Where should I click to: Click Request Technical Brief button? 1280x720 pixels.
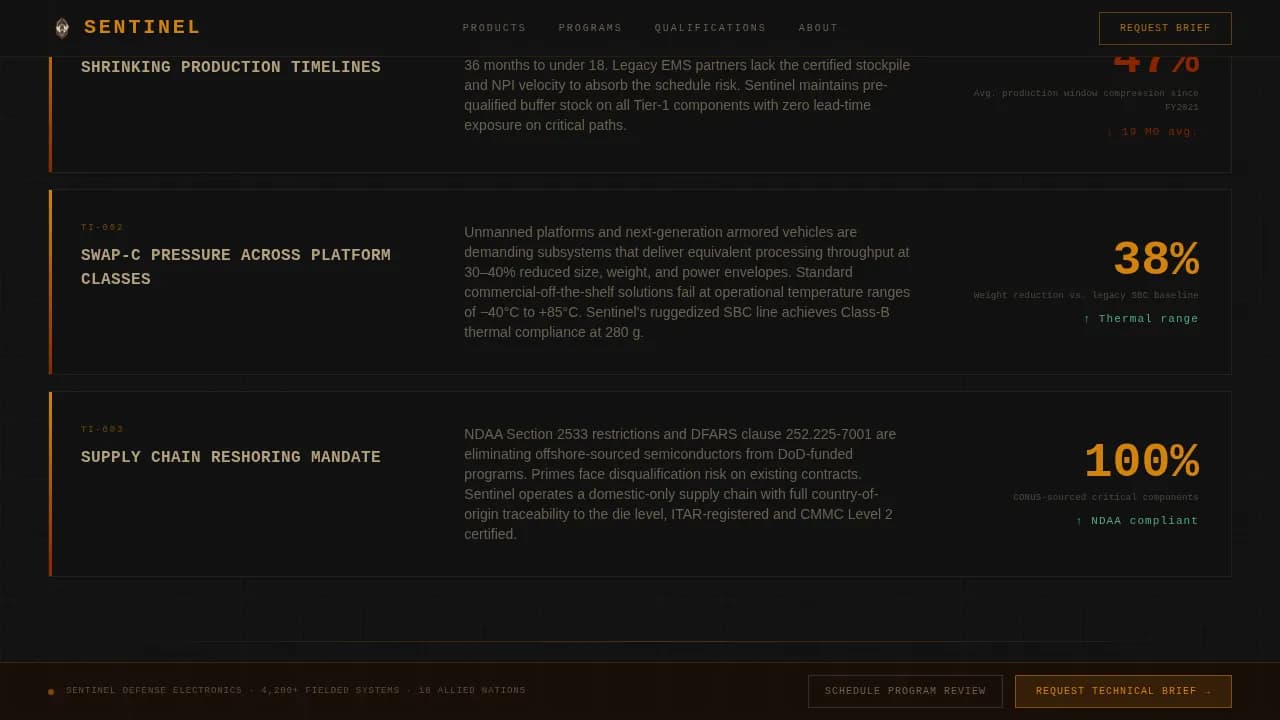1123,691
